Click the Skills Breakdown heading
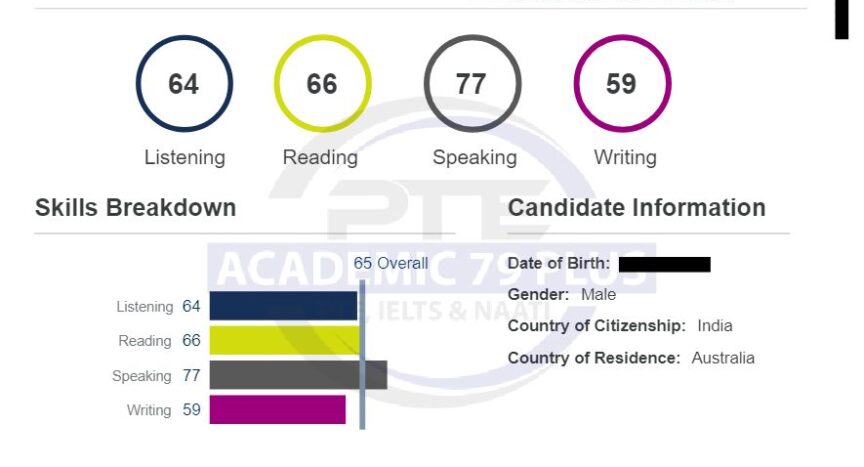Viewport: 864px width, 467px height. [x=136, y=208]
